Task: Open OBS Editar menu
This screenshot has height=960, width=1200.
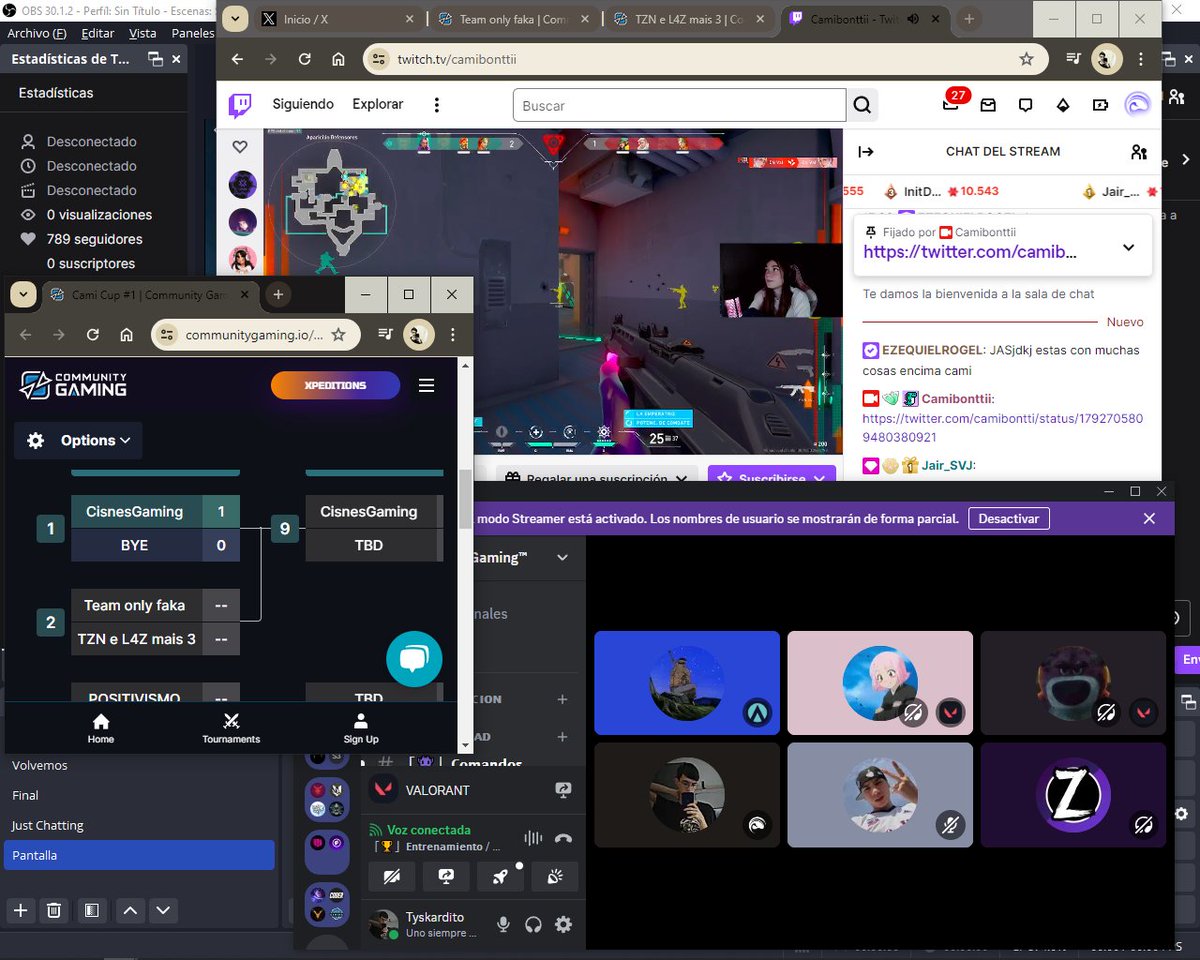Action: click(x=98, y=33)
